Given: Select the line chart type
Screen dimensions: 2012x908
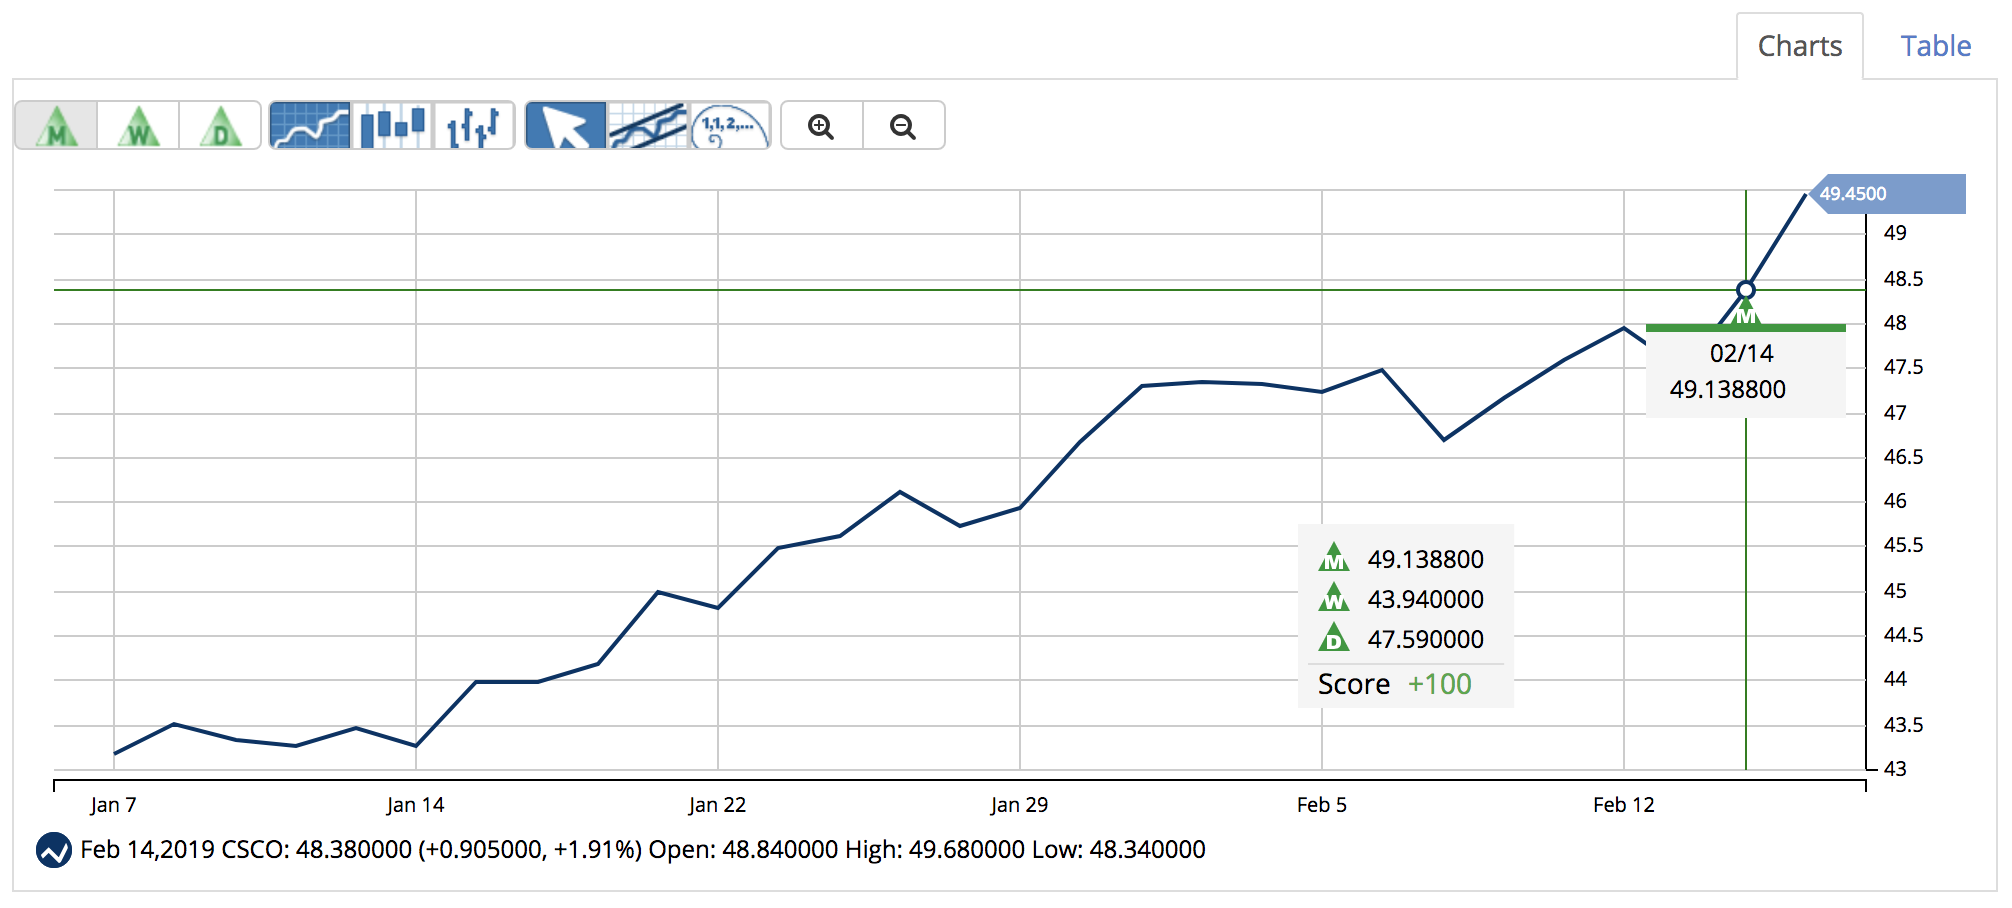Looking at the screenshot, I should [x=310, y=126].
